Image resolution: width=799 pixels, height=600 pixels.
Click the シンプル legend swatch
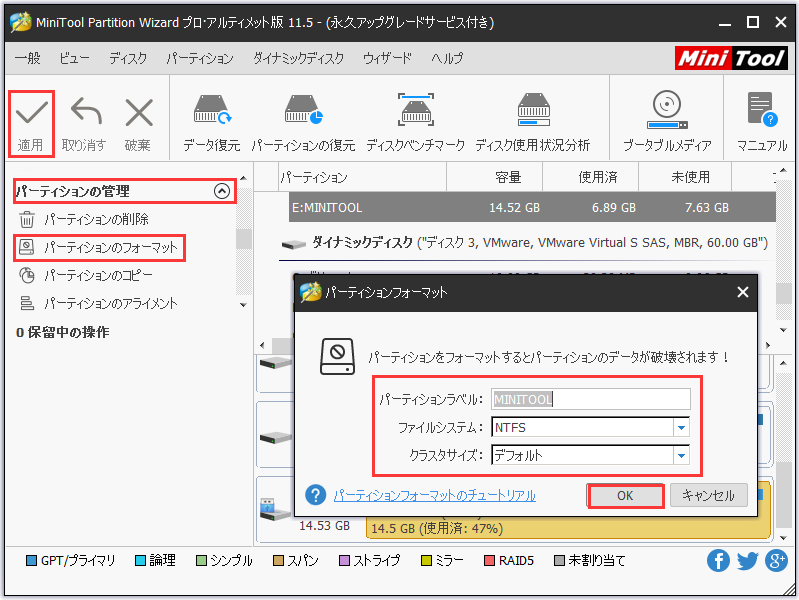point(201,561)
